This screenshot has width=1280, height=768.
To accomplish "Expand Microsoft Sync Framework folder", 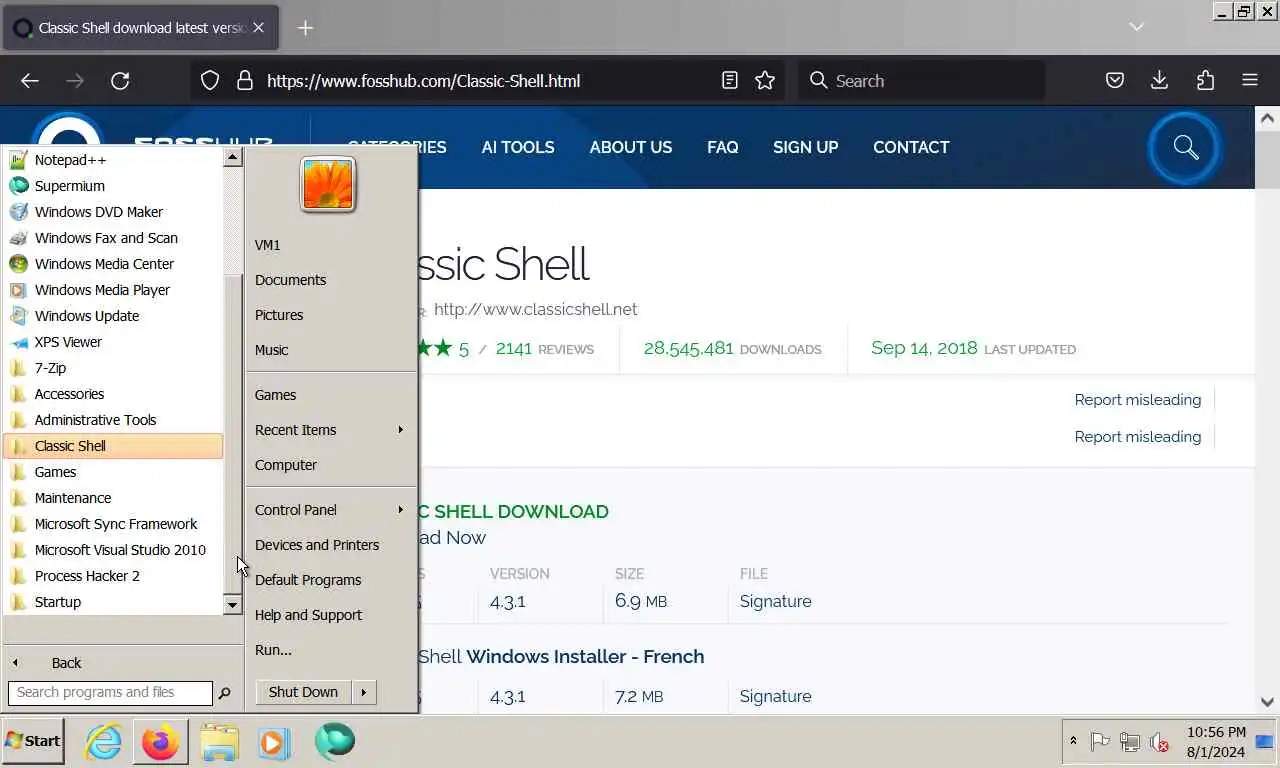I will [113, 524].
